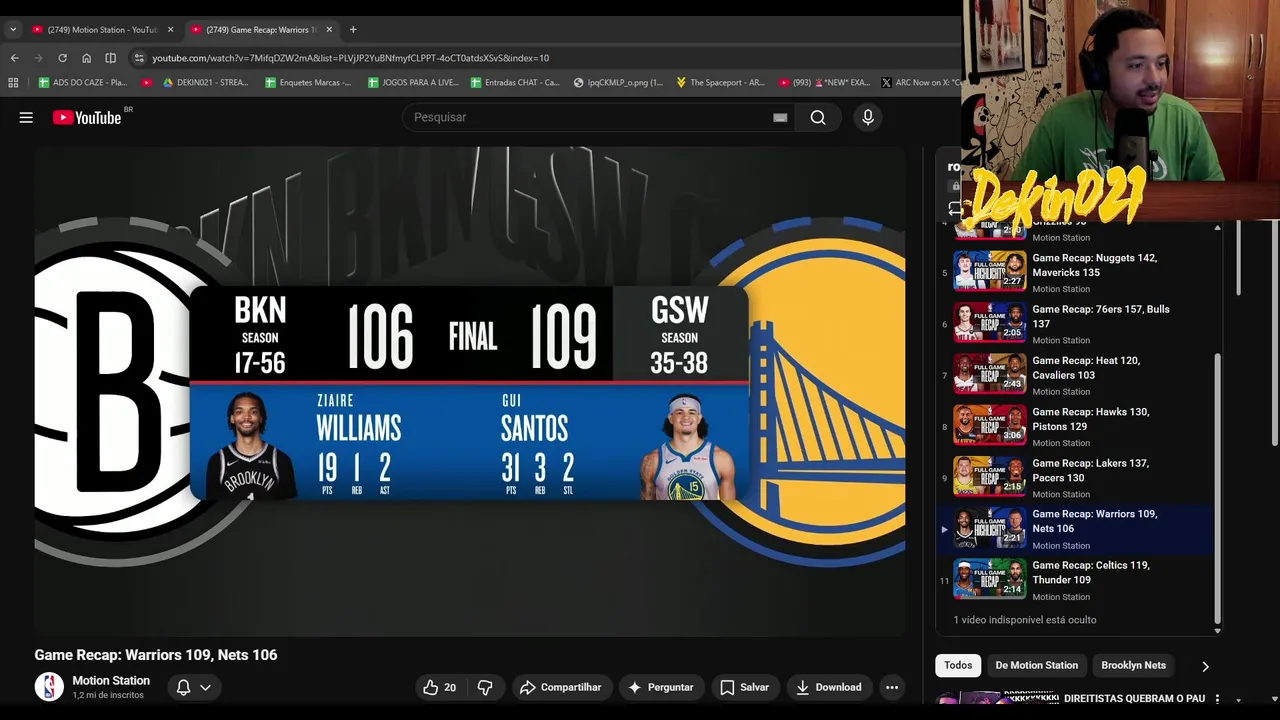This screenshot has width=1280, height=720.
Task: Open the notification bell dropdown for Motion Station
Action: (x=194, y=687)
